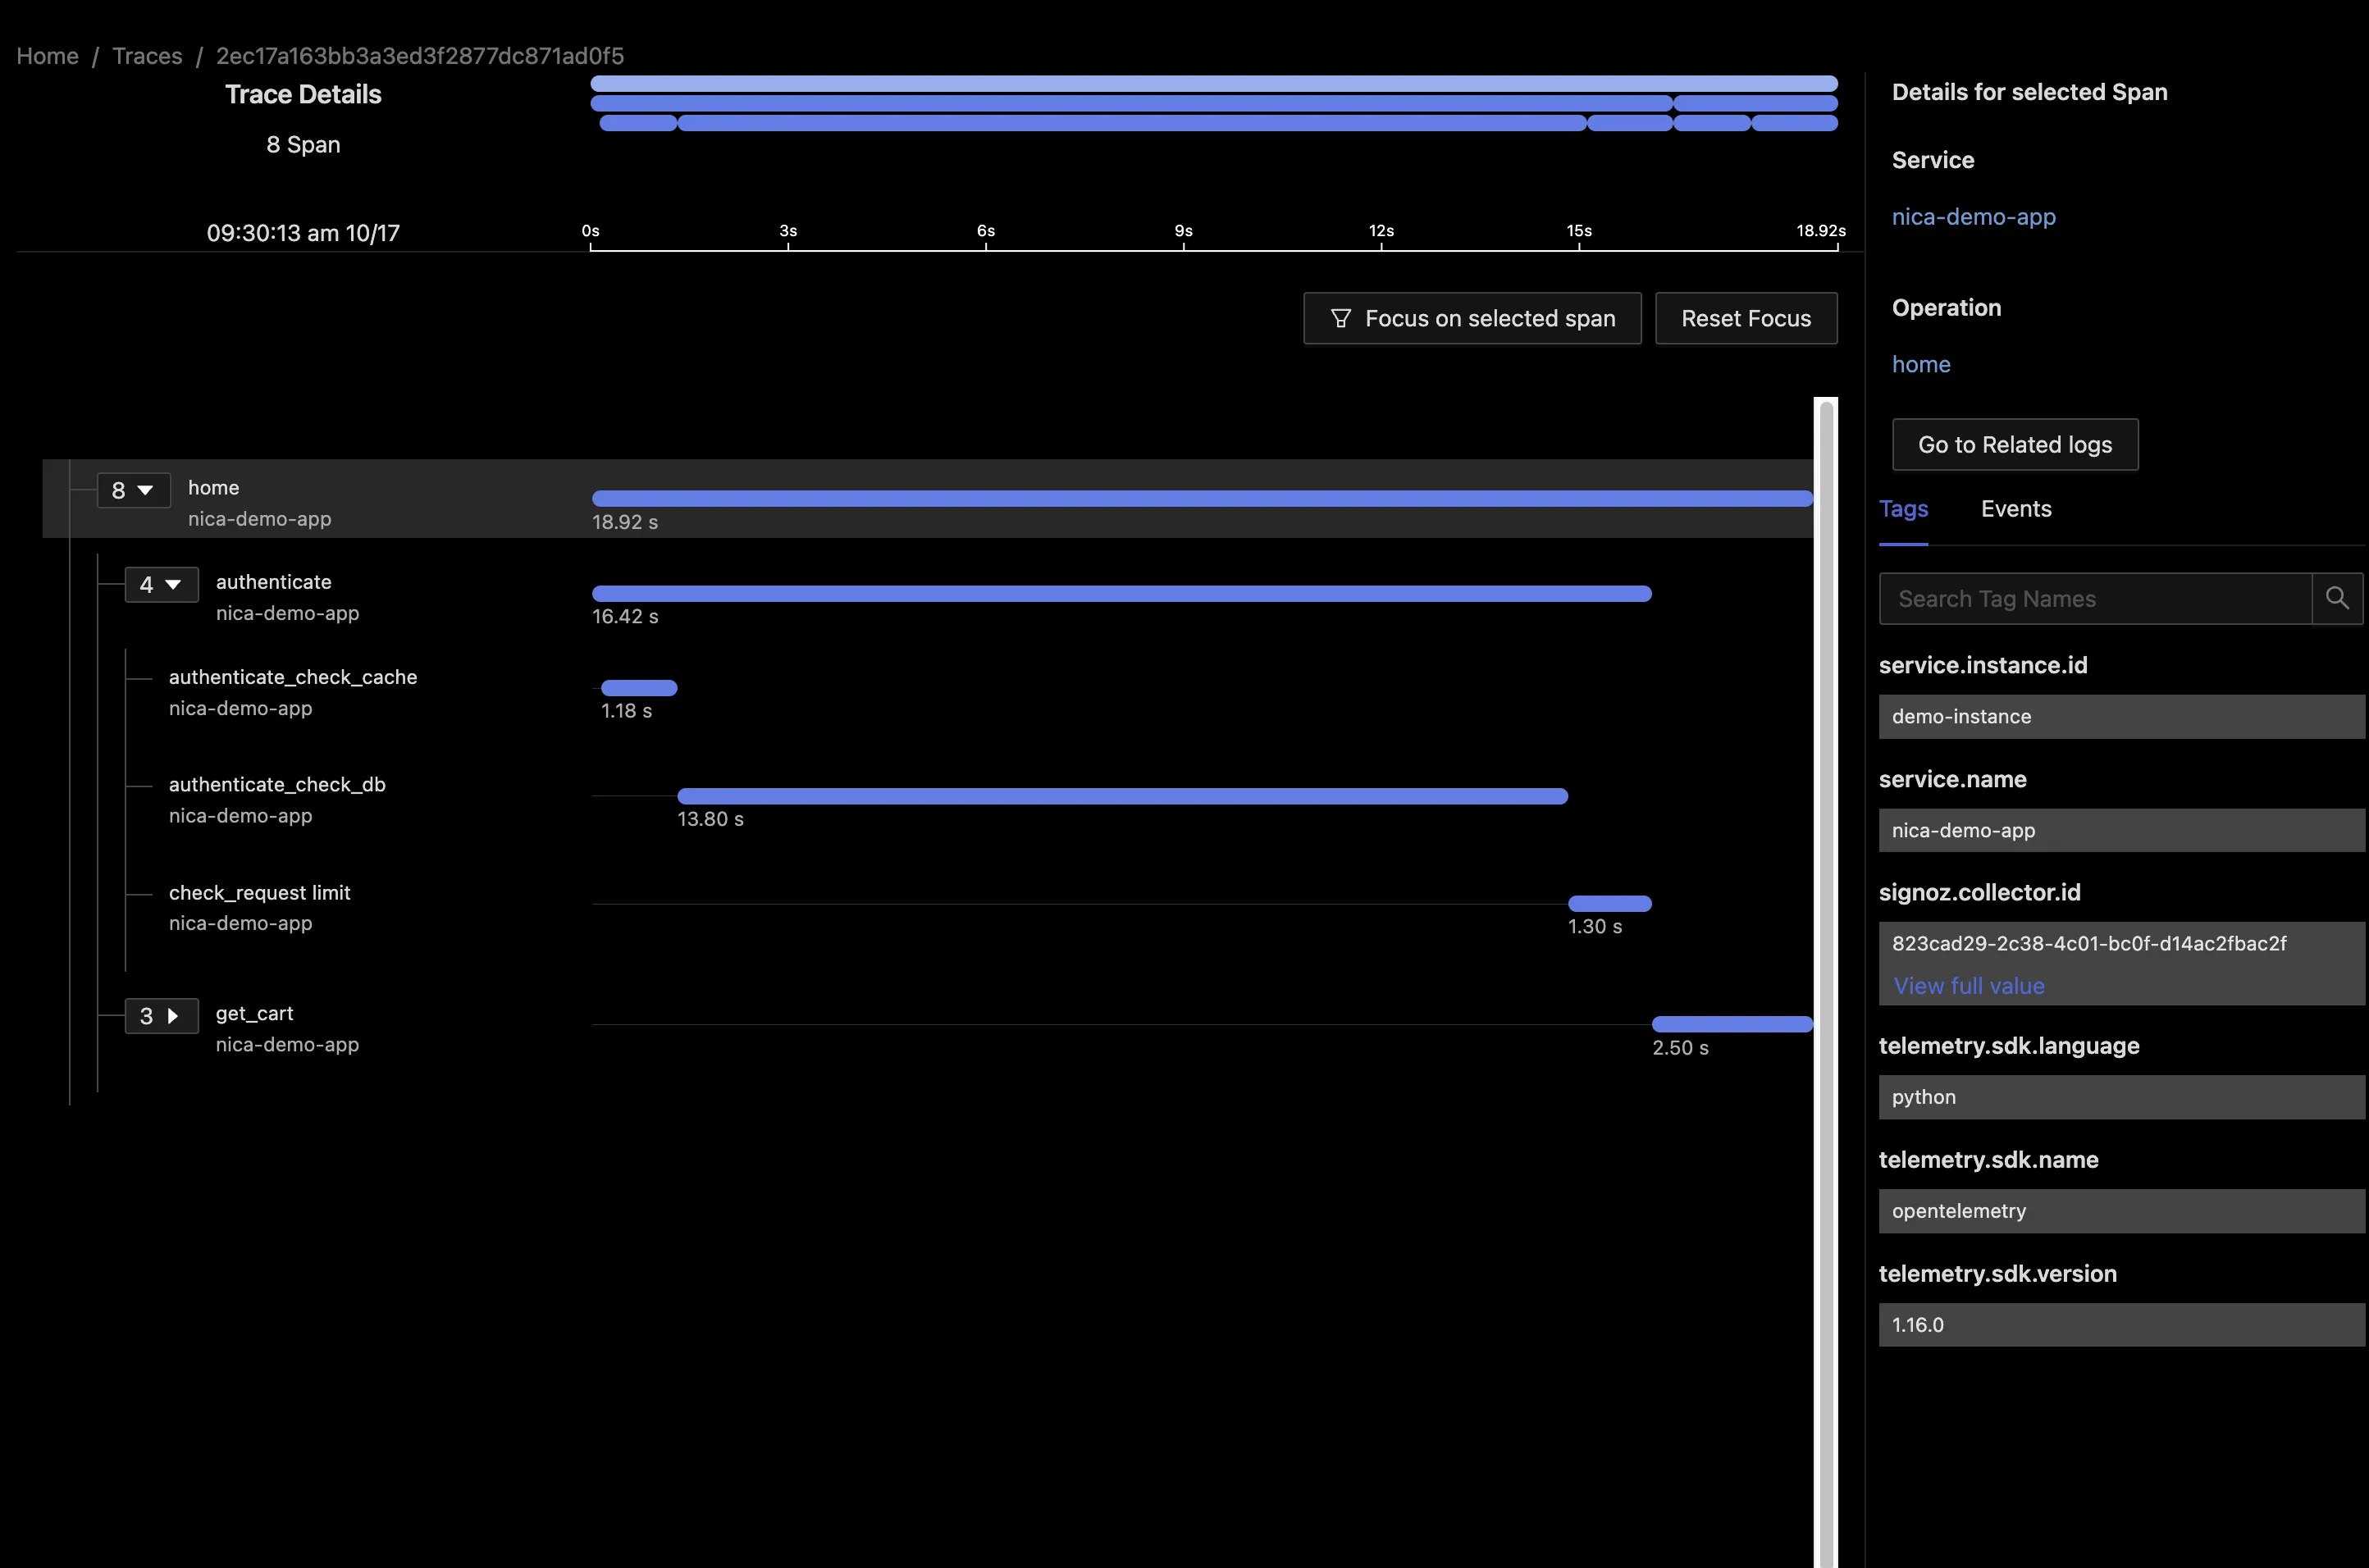Click the 18.92 s home span bar

(1202, 498)
